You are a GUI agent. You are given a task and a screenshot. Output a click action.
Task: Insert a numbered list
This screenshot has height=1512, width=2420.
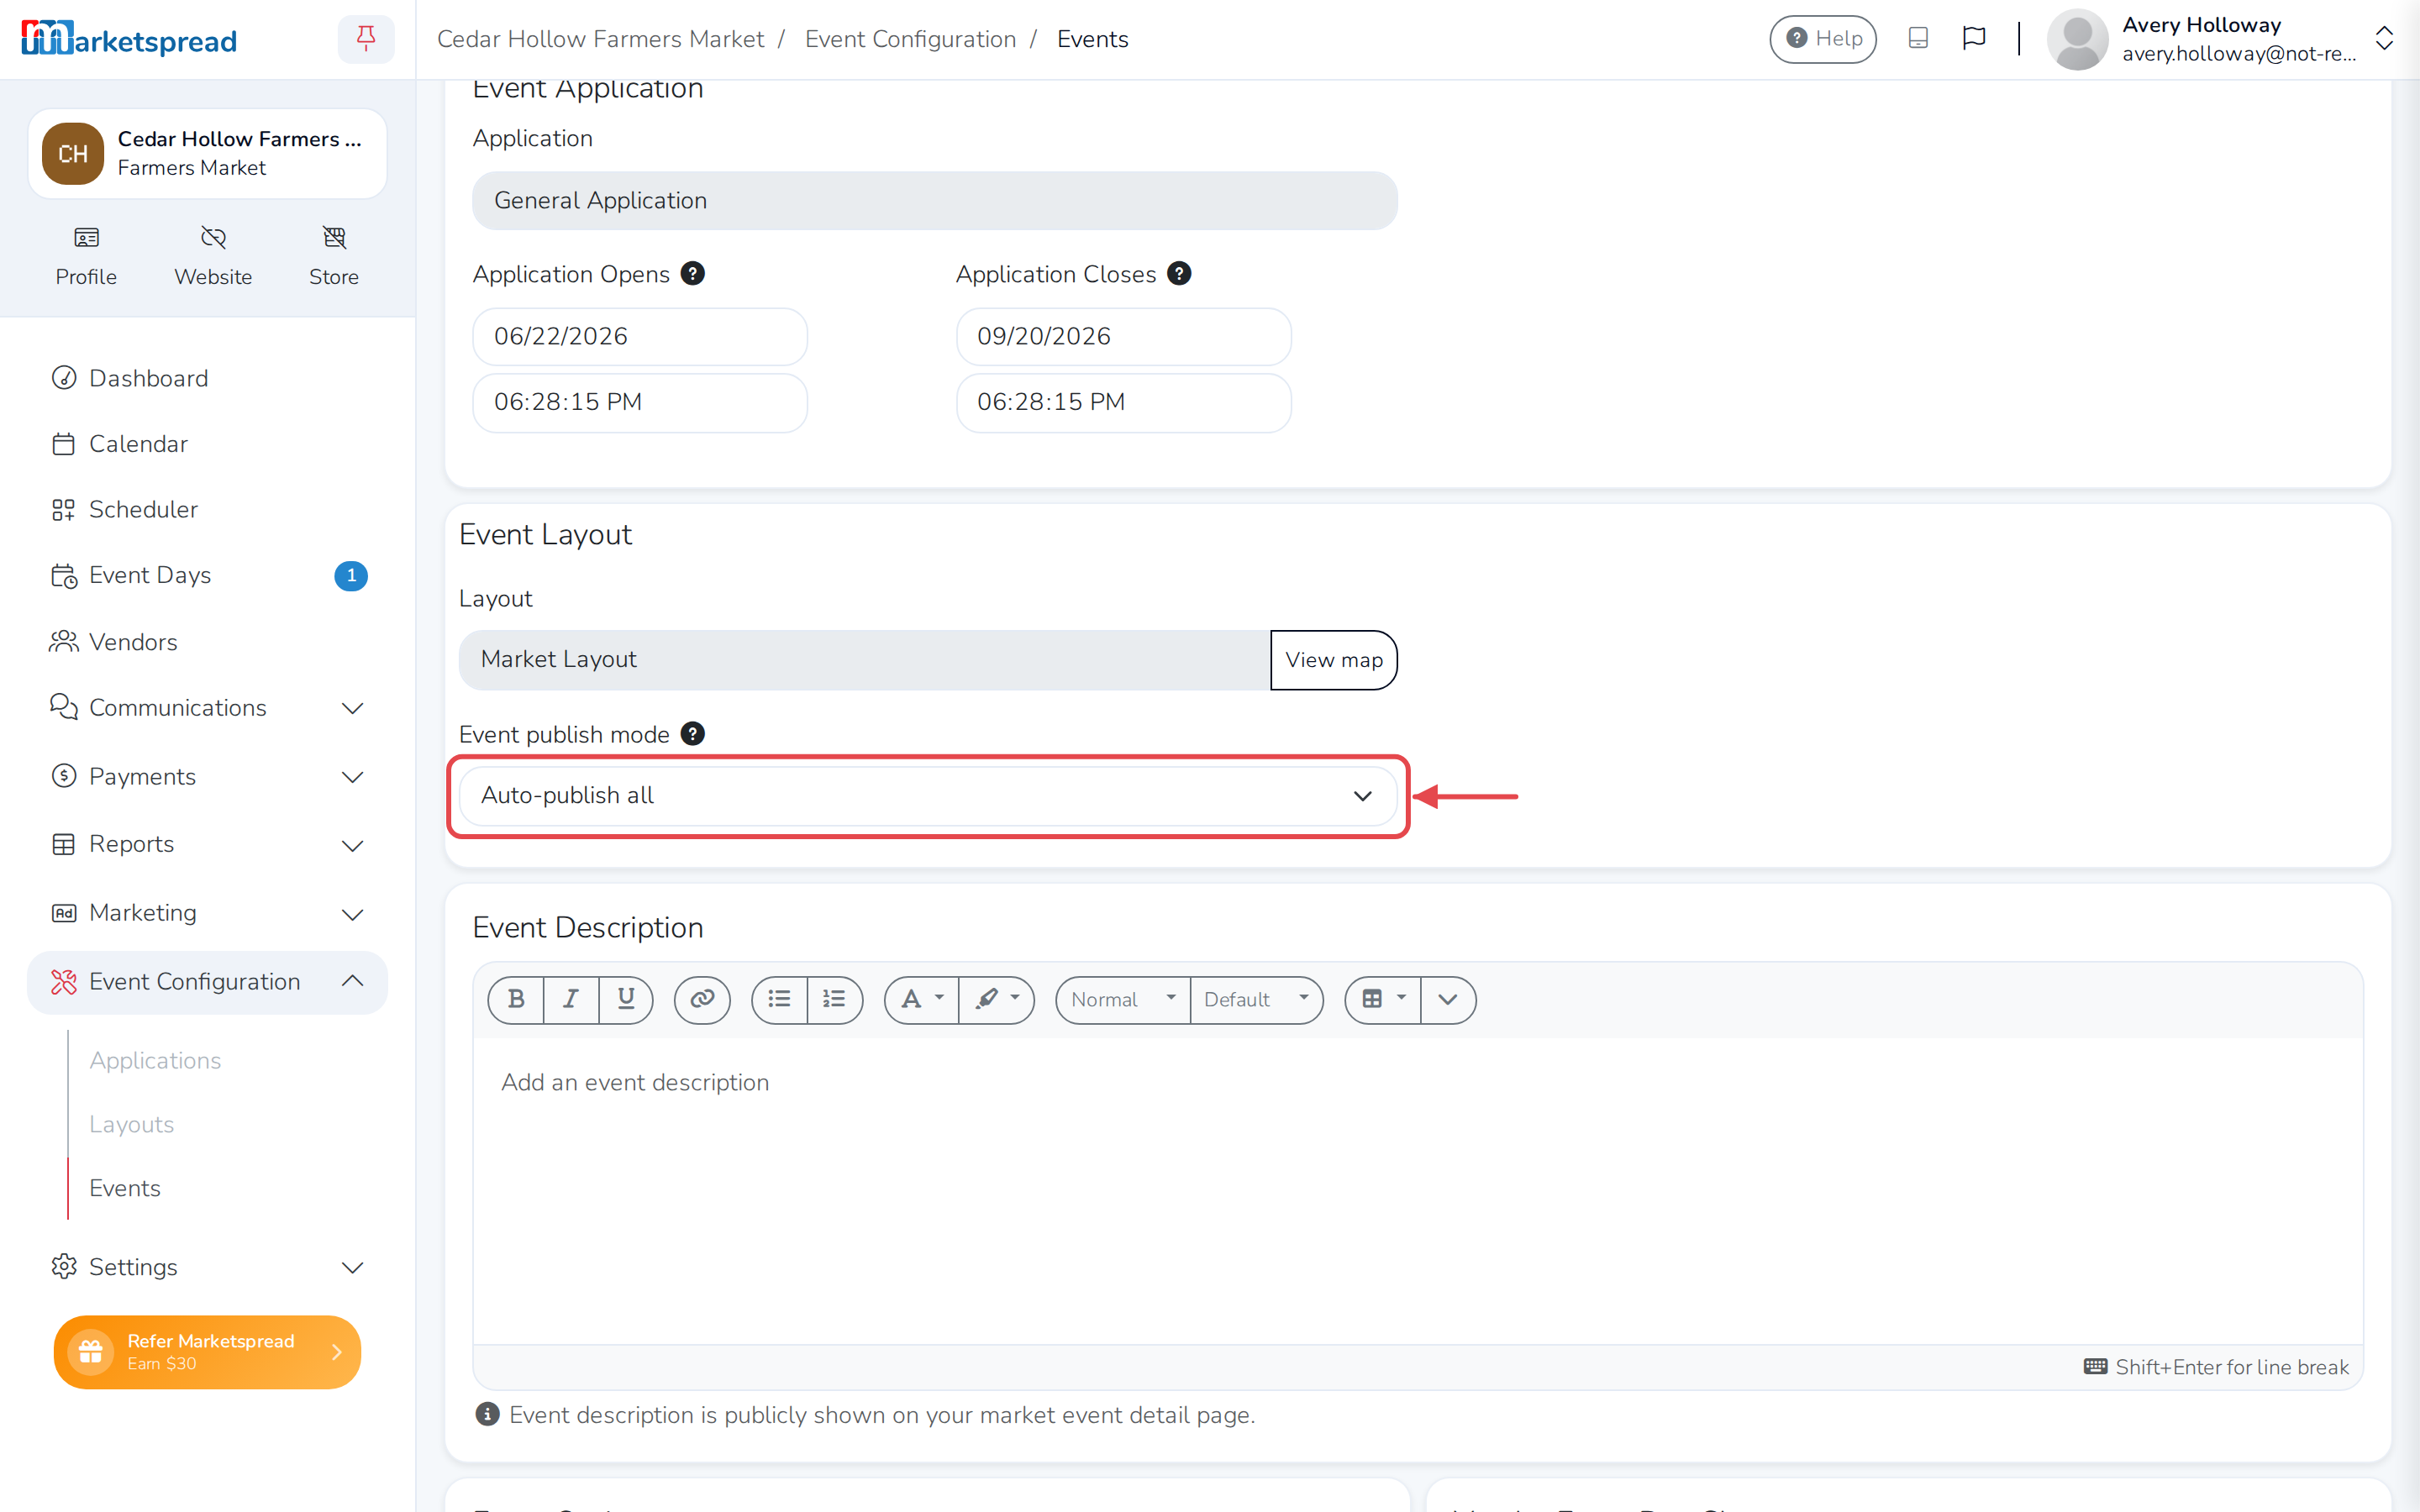click(x=834, y=999)
